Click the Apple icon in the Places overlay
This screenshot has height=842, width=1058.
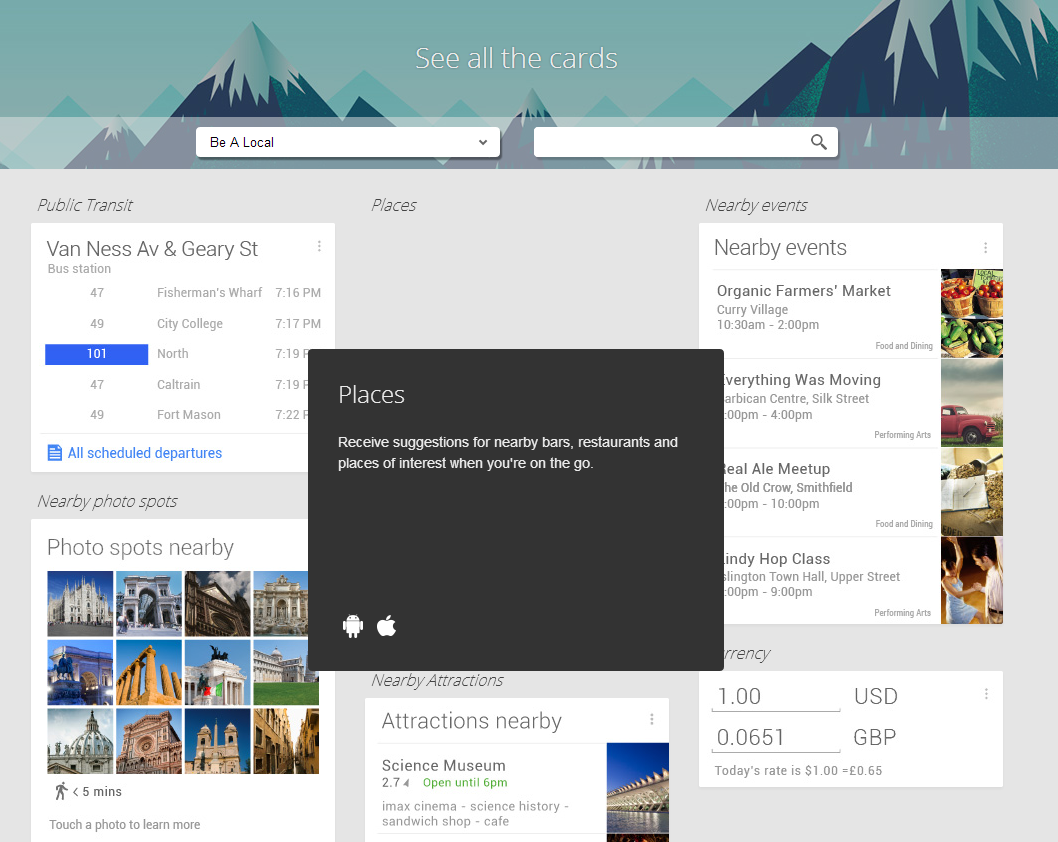coord(386,625)
